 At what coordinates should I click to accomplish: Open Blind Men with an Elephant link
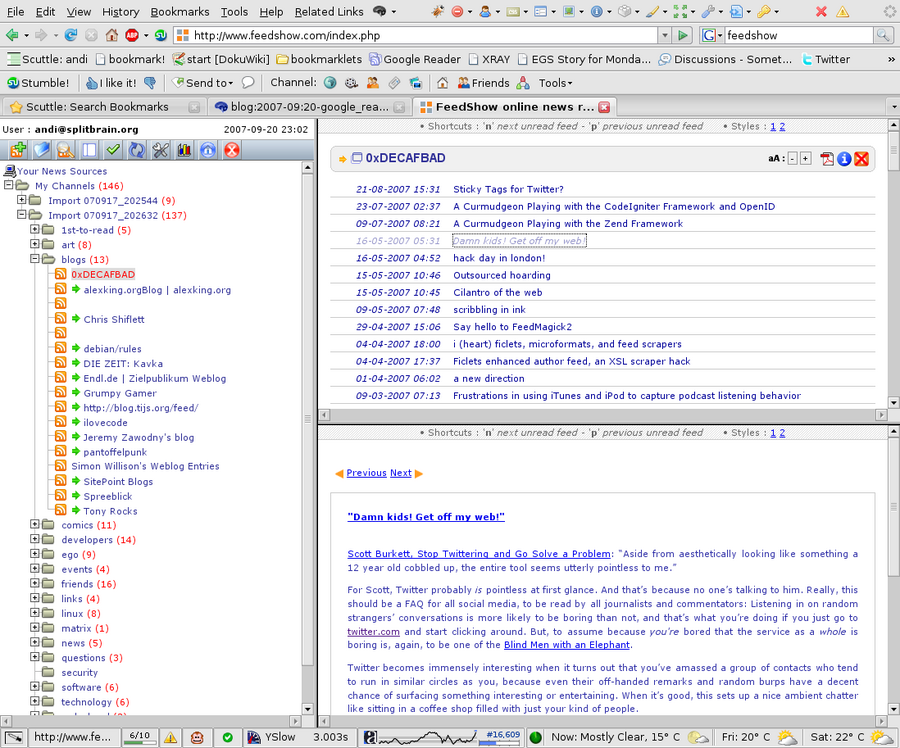coord(567,645)
